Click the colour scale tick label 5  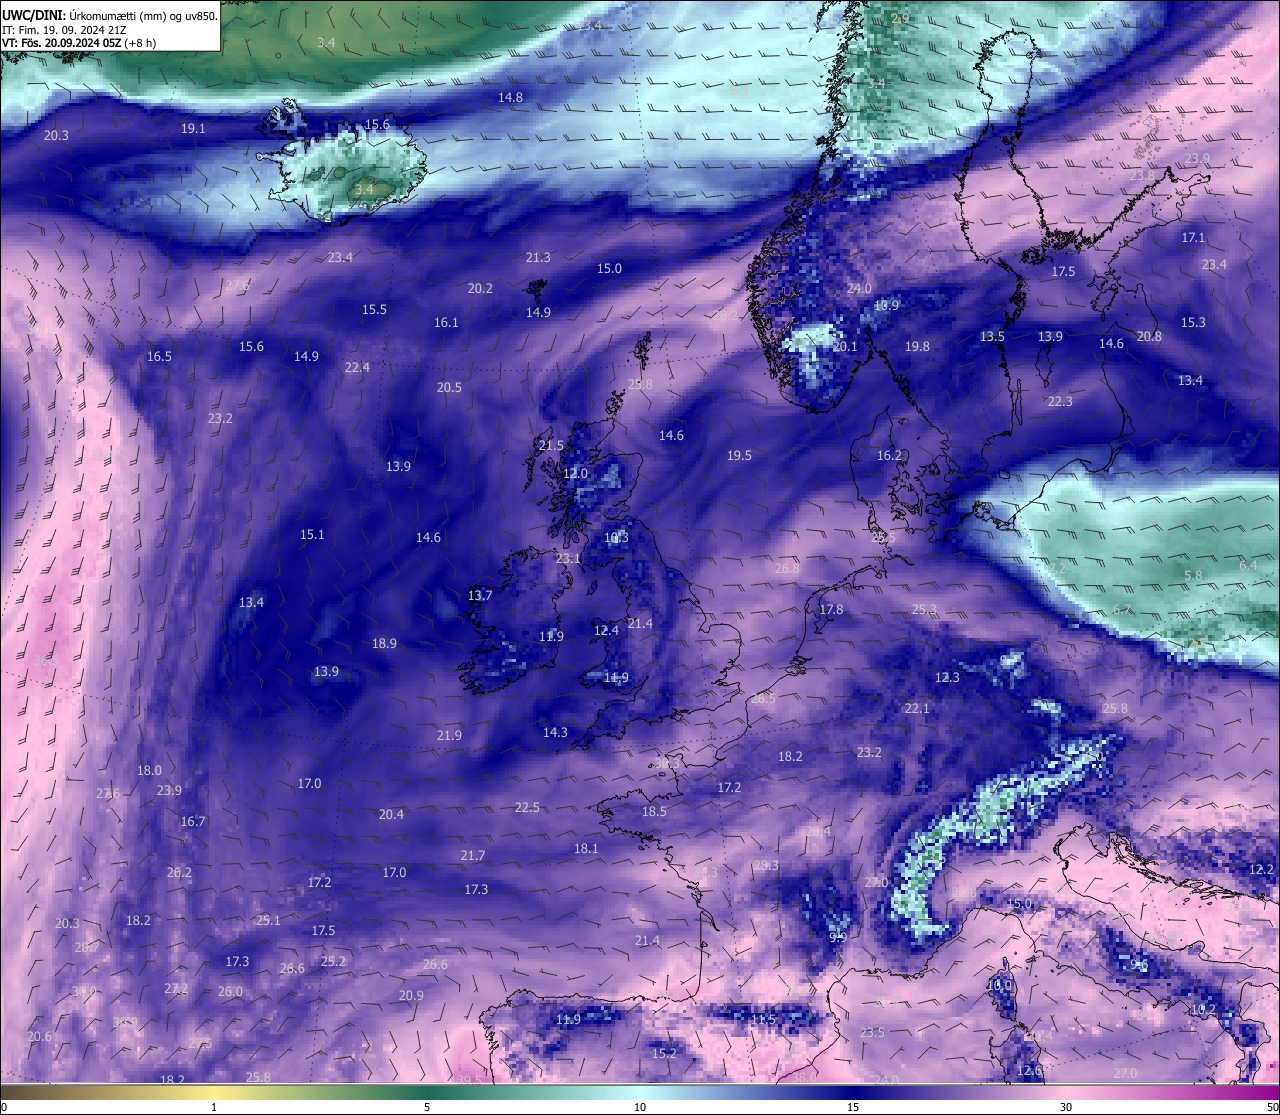click(427, 1107)
